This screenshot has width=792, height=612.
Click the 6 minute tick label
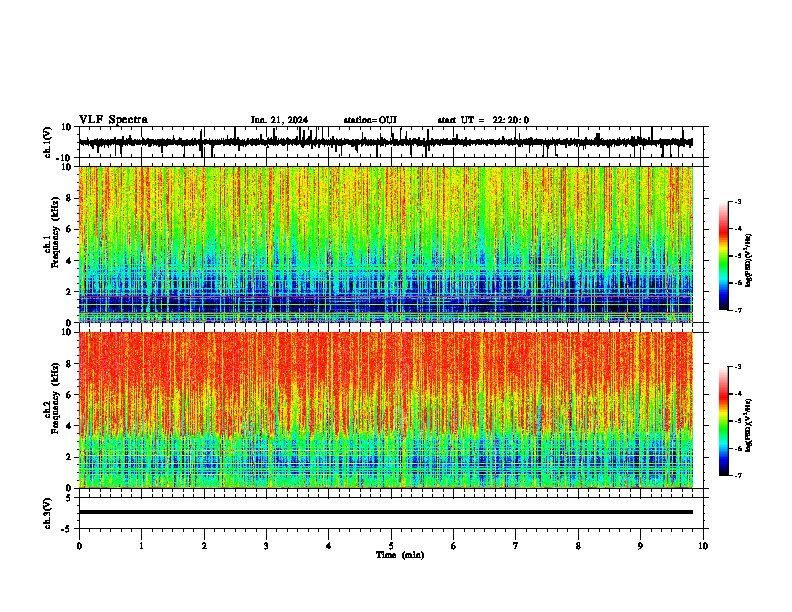point(454,546)
